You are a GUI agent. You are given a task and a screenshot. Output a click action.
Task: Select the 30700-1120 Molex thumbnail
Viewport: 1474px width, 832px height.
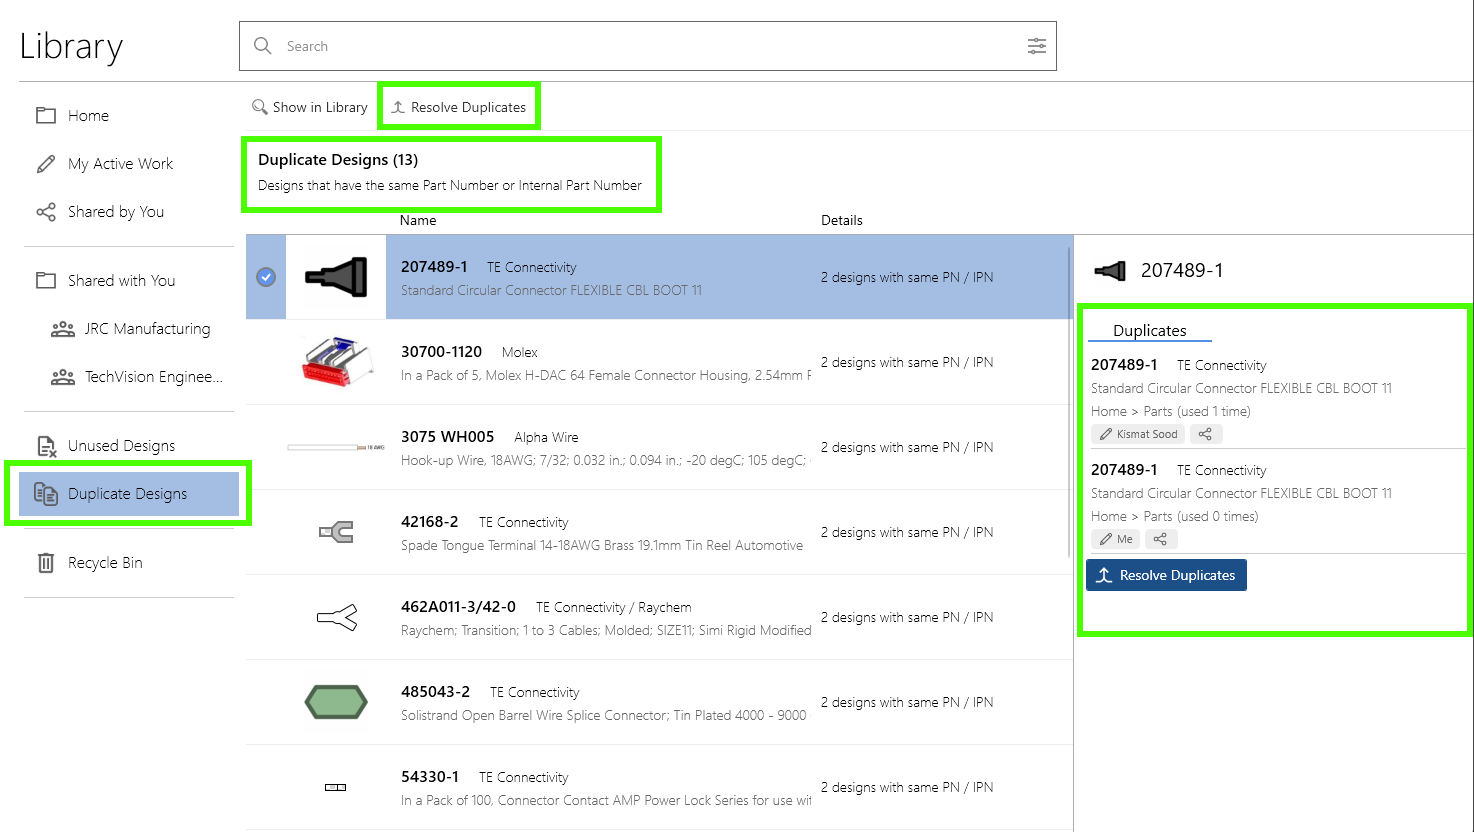coord(336,362)
